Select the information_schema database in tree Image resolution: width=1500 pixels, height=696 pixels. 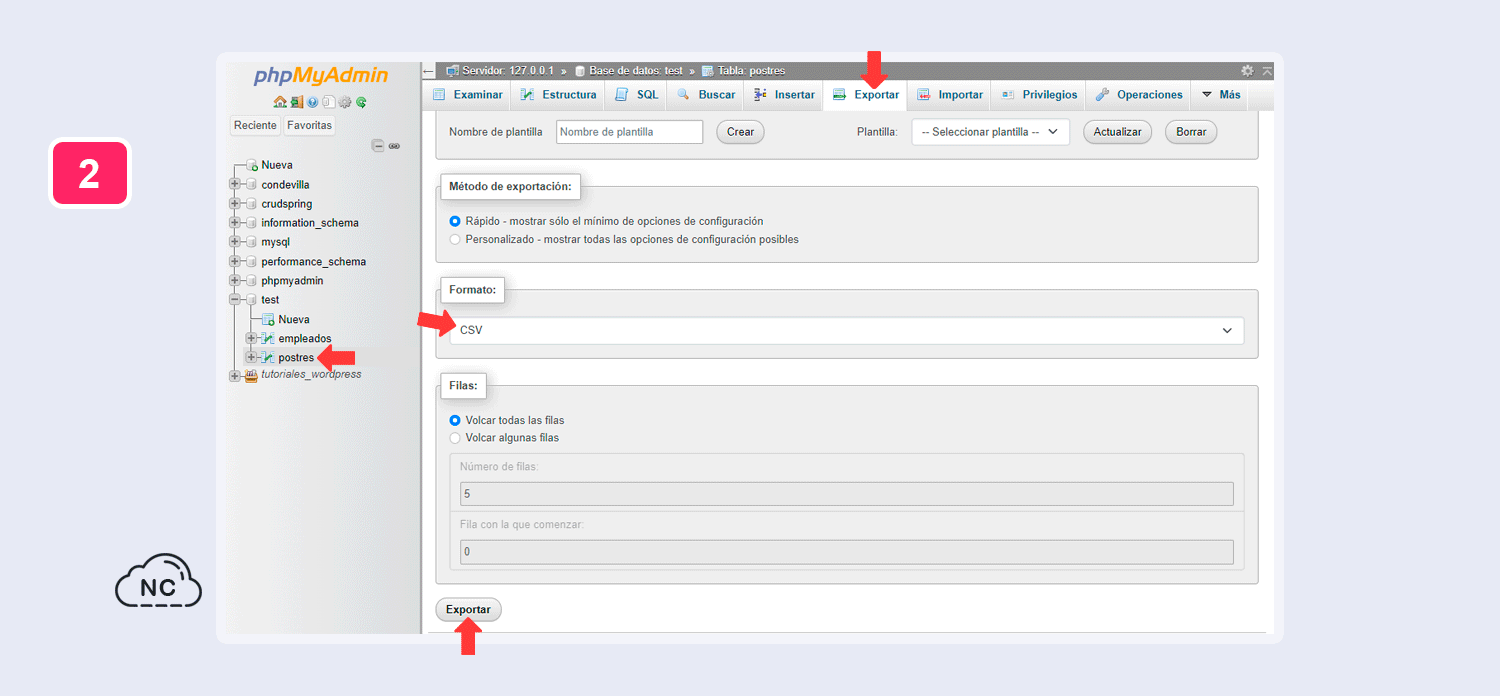pos(310,223)
